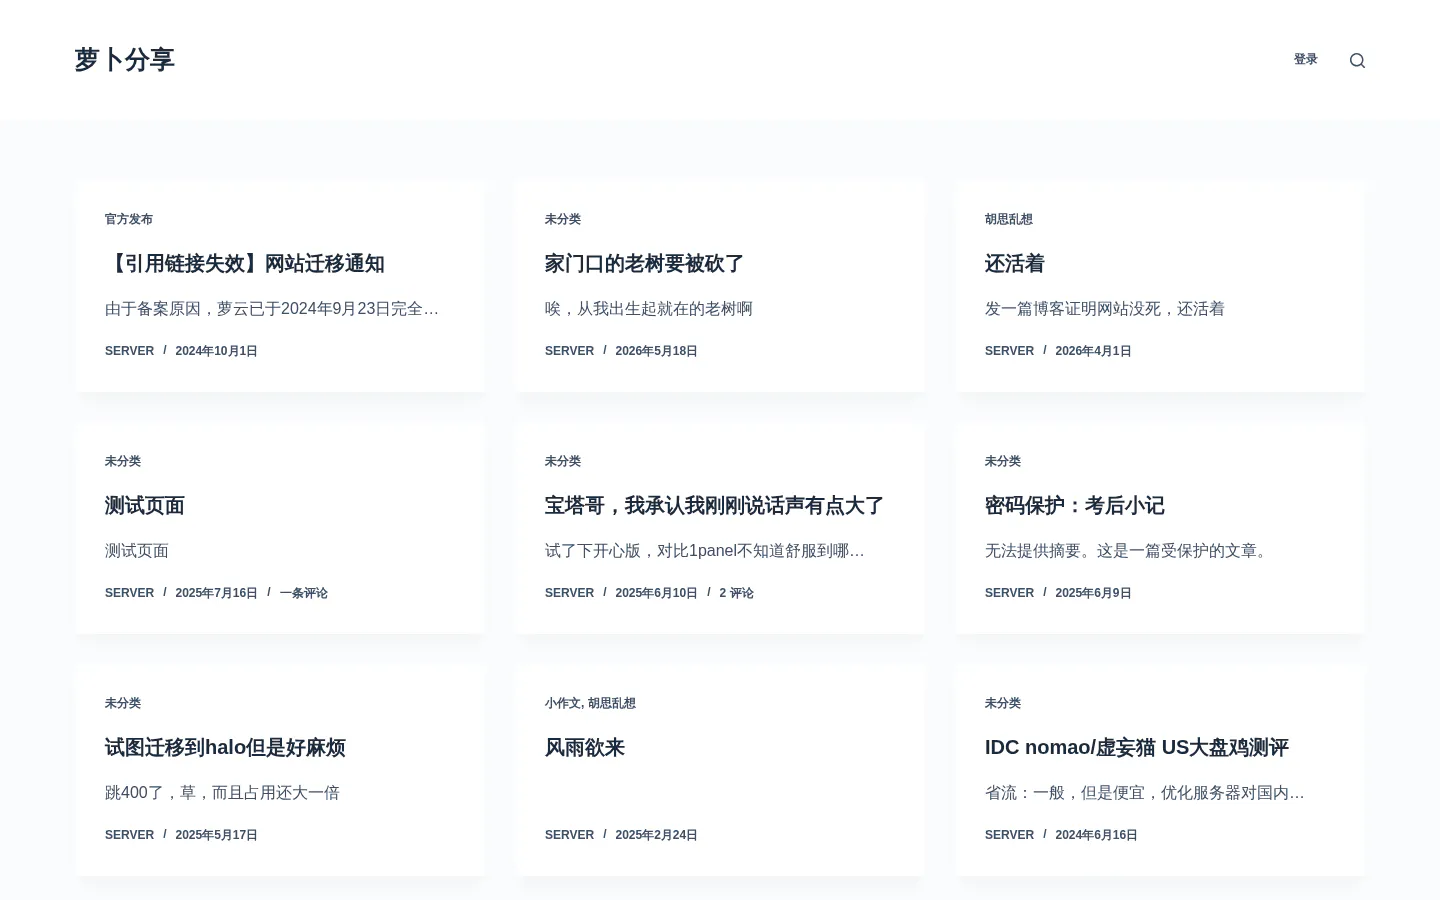Go to 萝卜分享 site home title
This screenshot has height=900, width=1440.
(x=125, y=60)
